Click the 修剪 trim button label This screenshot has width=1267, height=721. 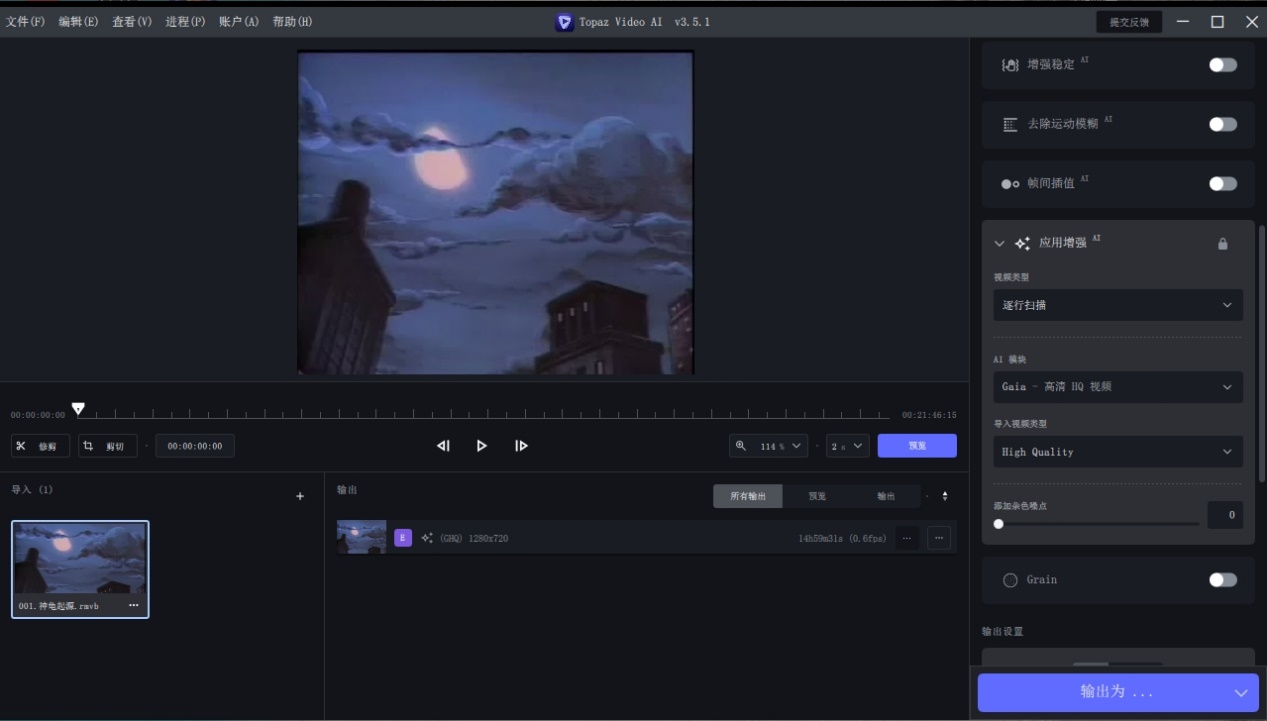point(48,447)
